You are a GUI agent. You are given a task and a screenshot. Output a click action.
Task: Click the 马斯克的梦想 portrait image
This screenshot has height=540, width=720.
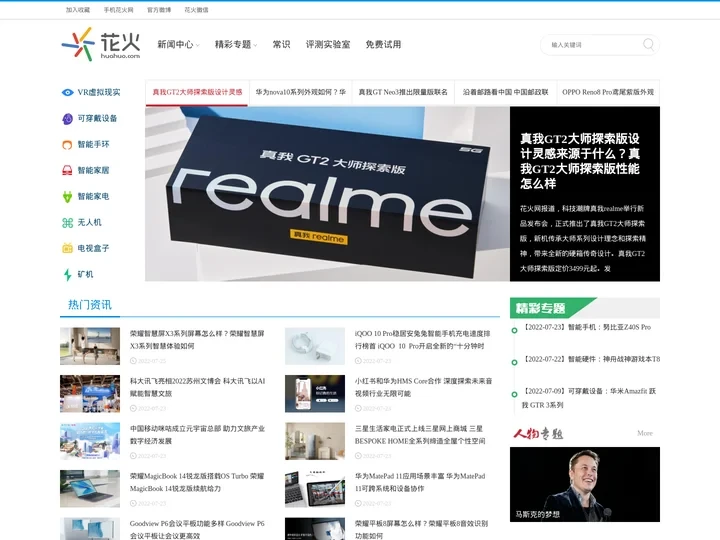tap(585, 484)
